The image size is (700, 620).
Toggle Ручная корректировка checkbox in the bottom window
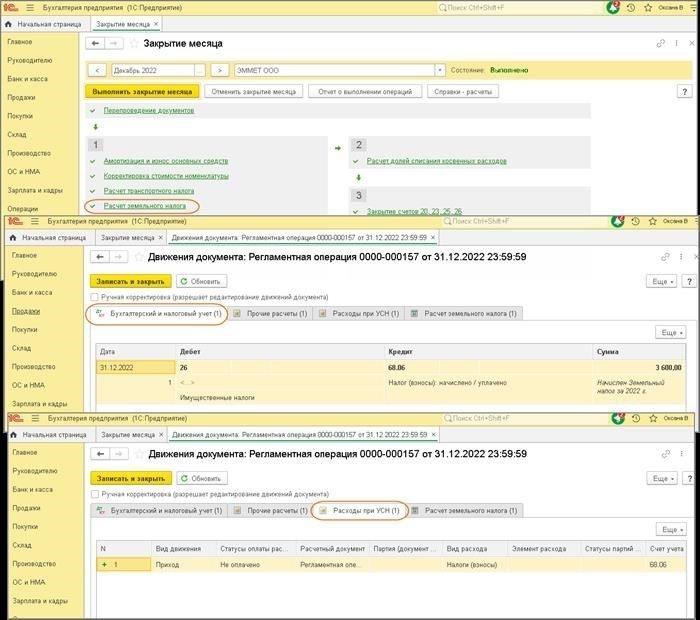95,494
